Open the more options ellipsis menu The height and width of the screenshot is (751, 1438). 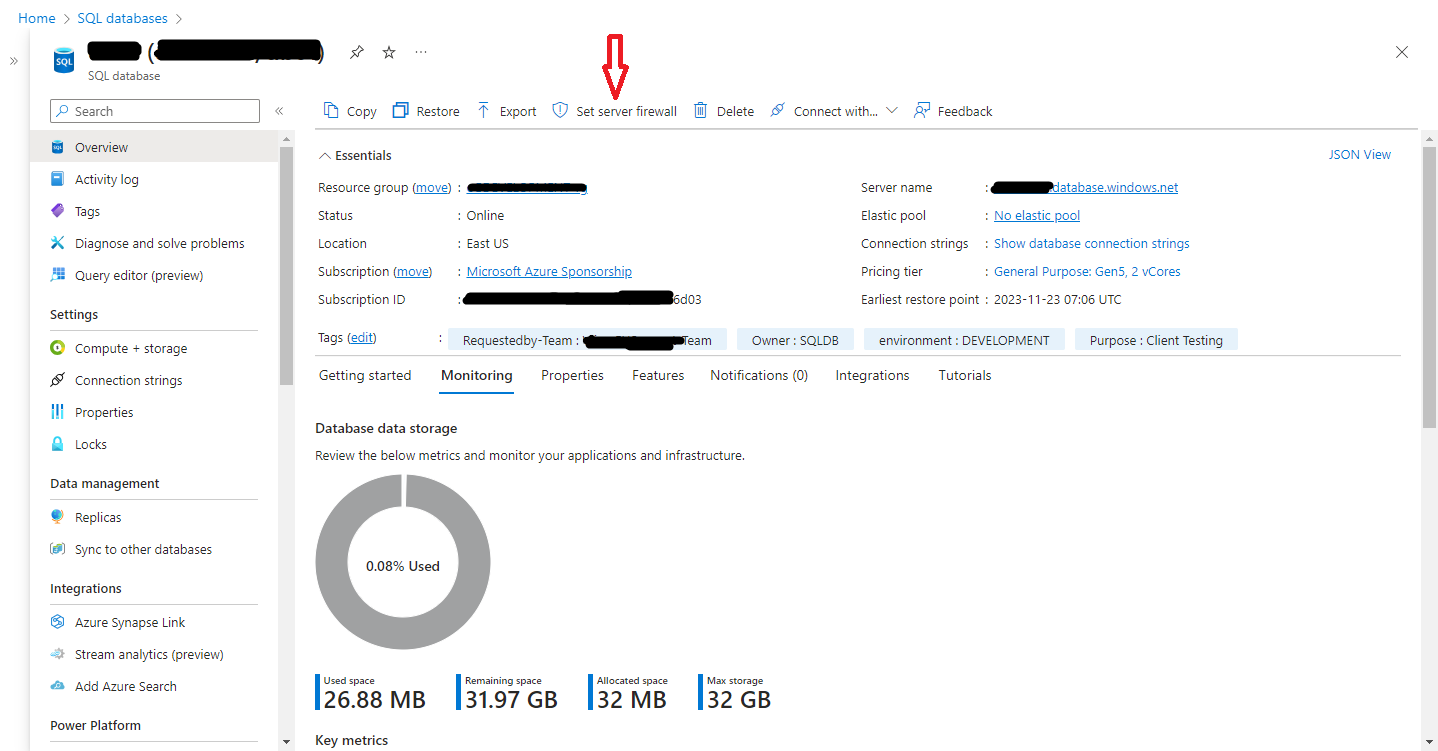tap(421, 52)
